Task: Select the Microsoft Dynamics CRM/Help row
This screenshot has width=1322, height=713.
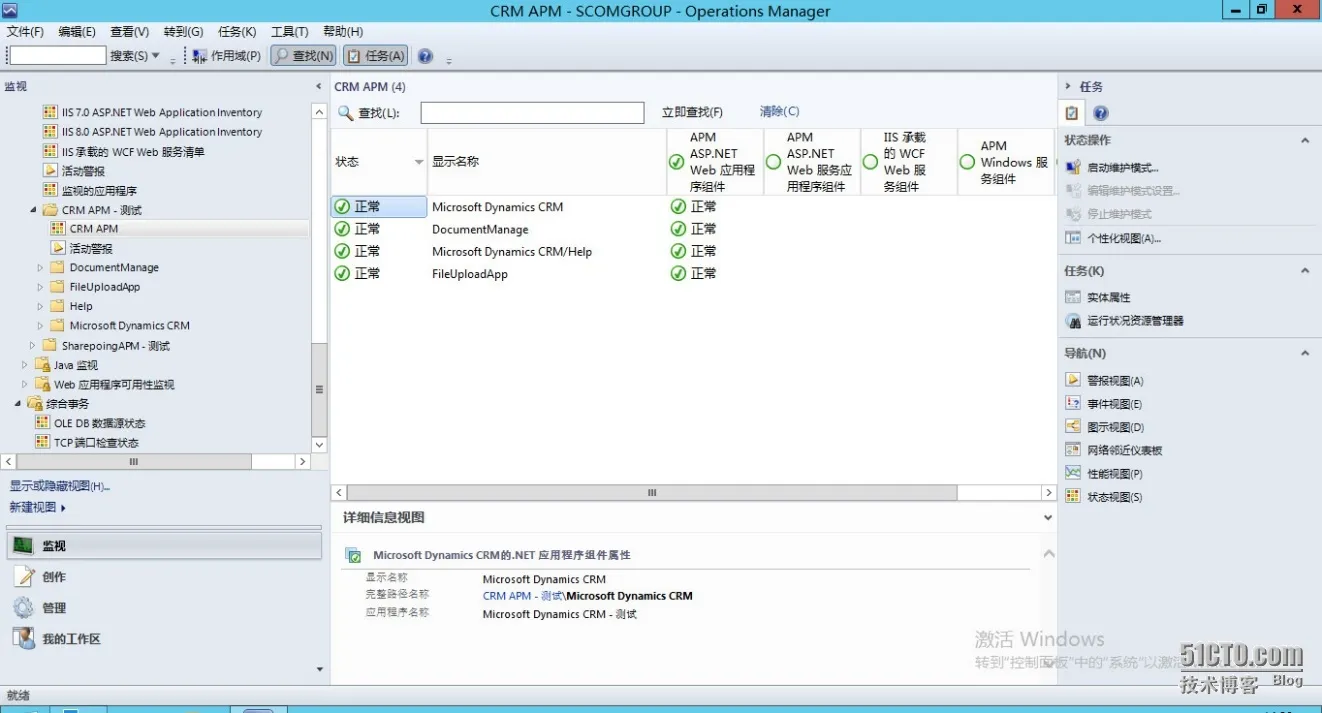Action: click(x=692, y=251)
